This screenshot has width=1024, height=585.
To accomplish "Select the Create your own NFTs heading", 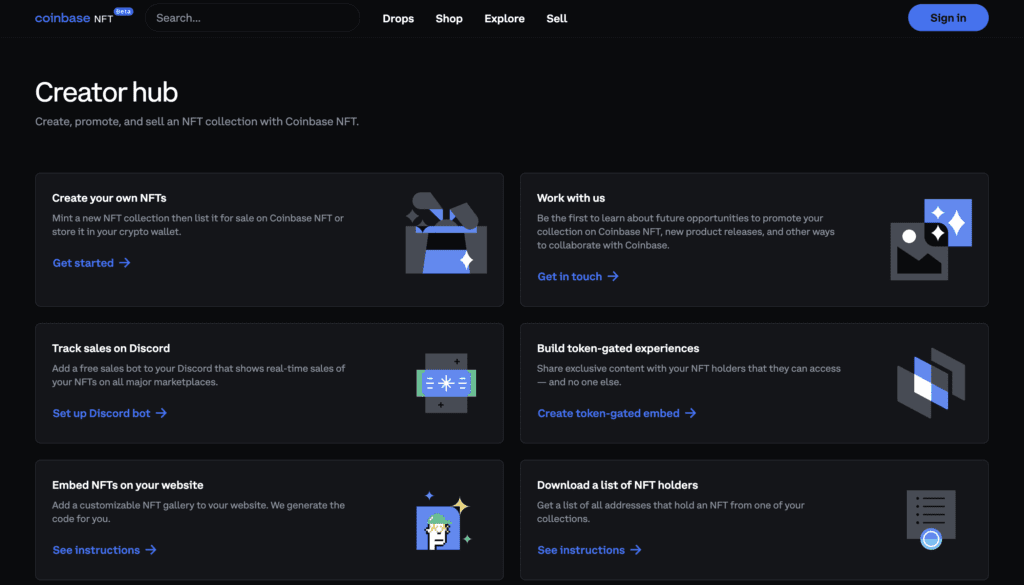I will (x=109, y=198).
